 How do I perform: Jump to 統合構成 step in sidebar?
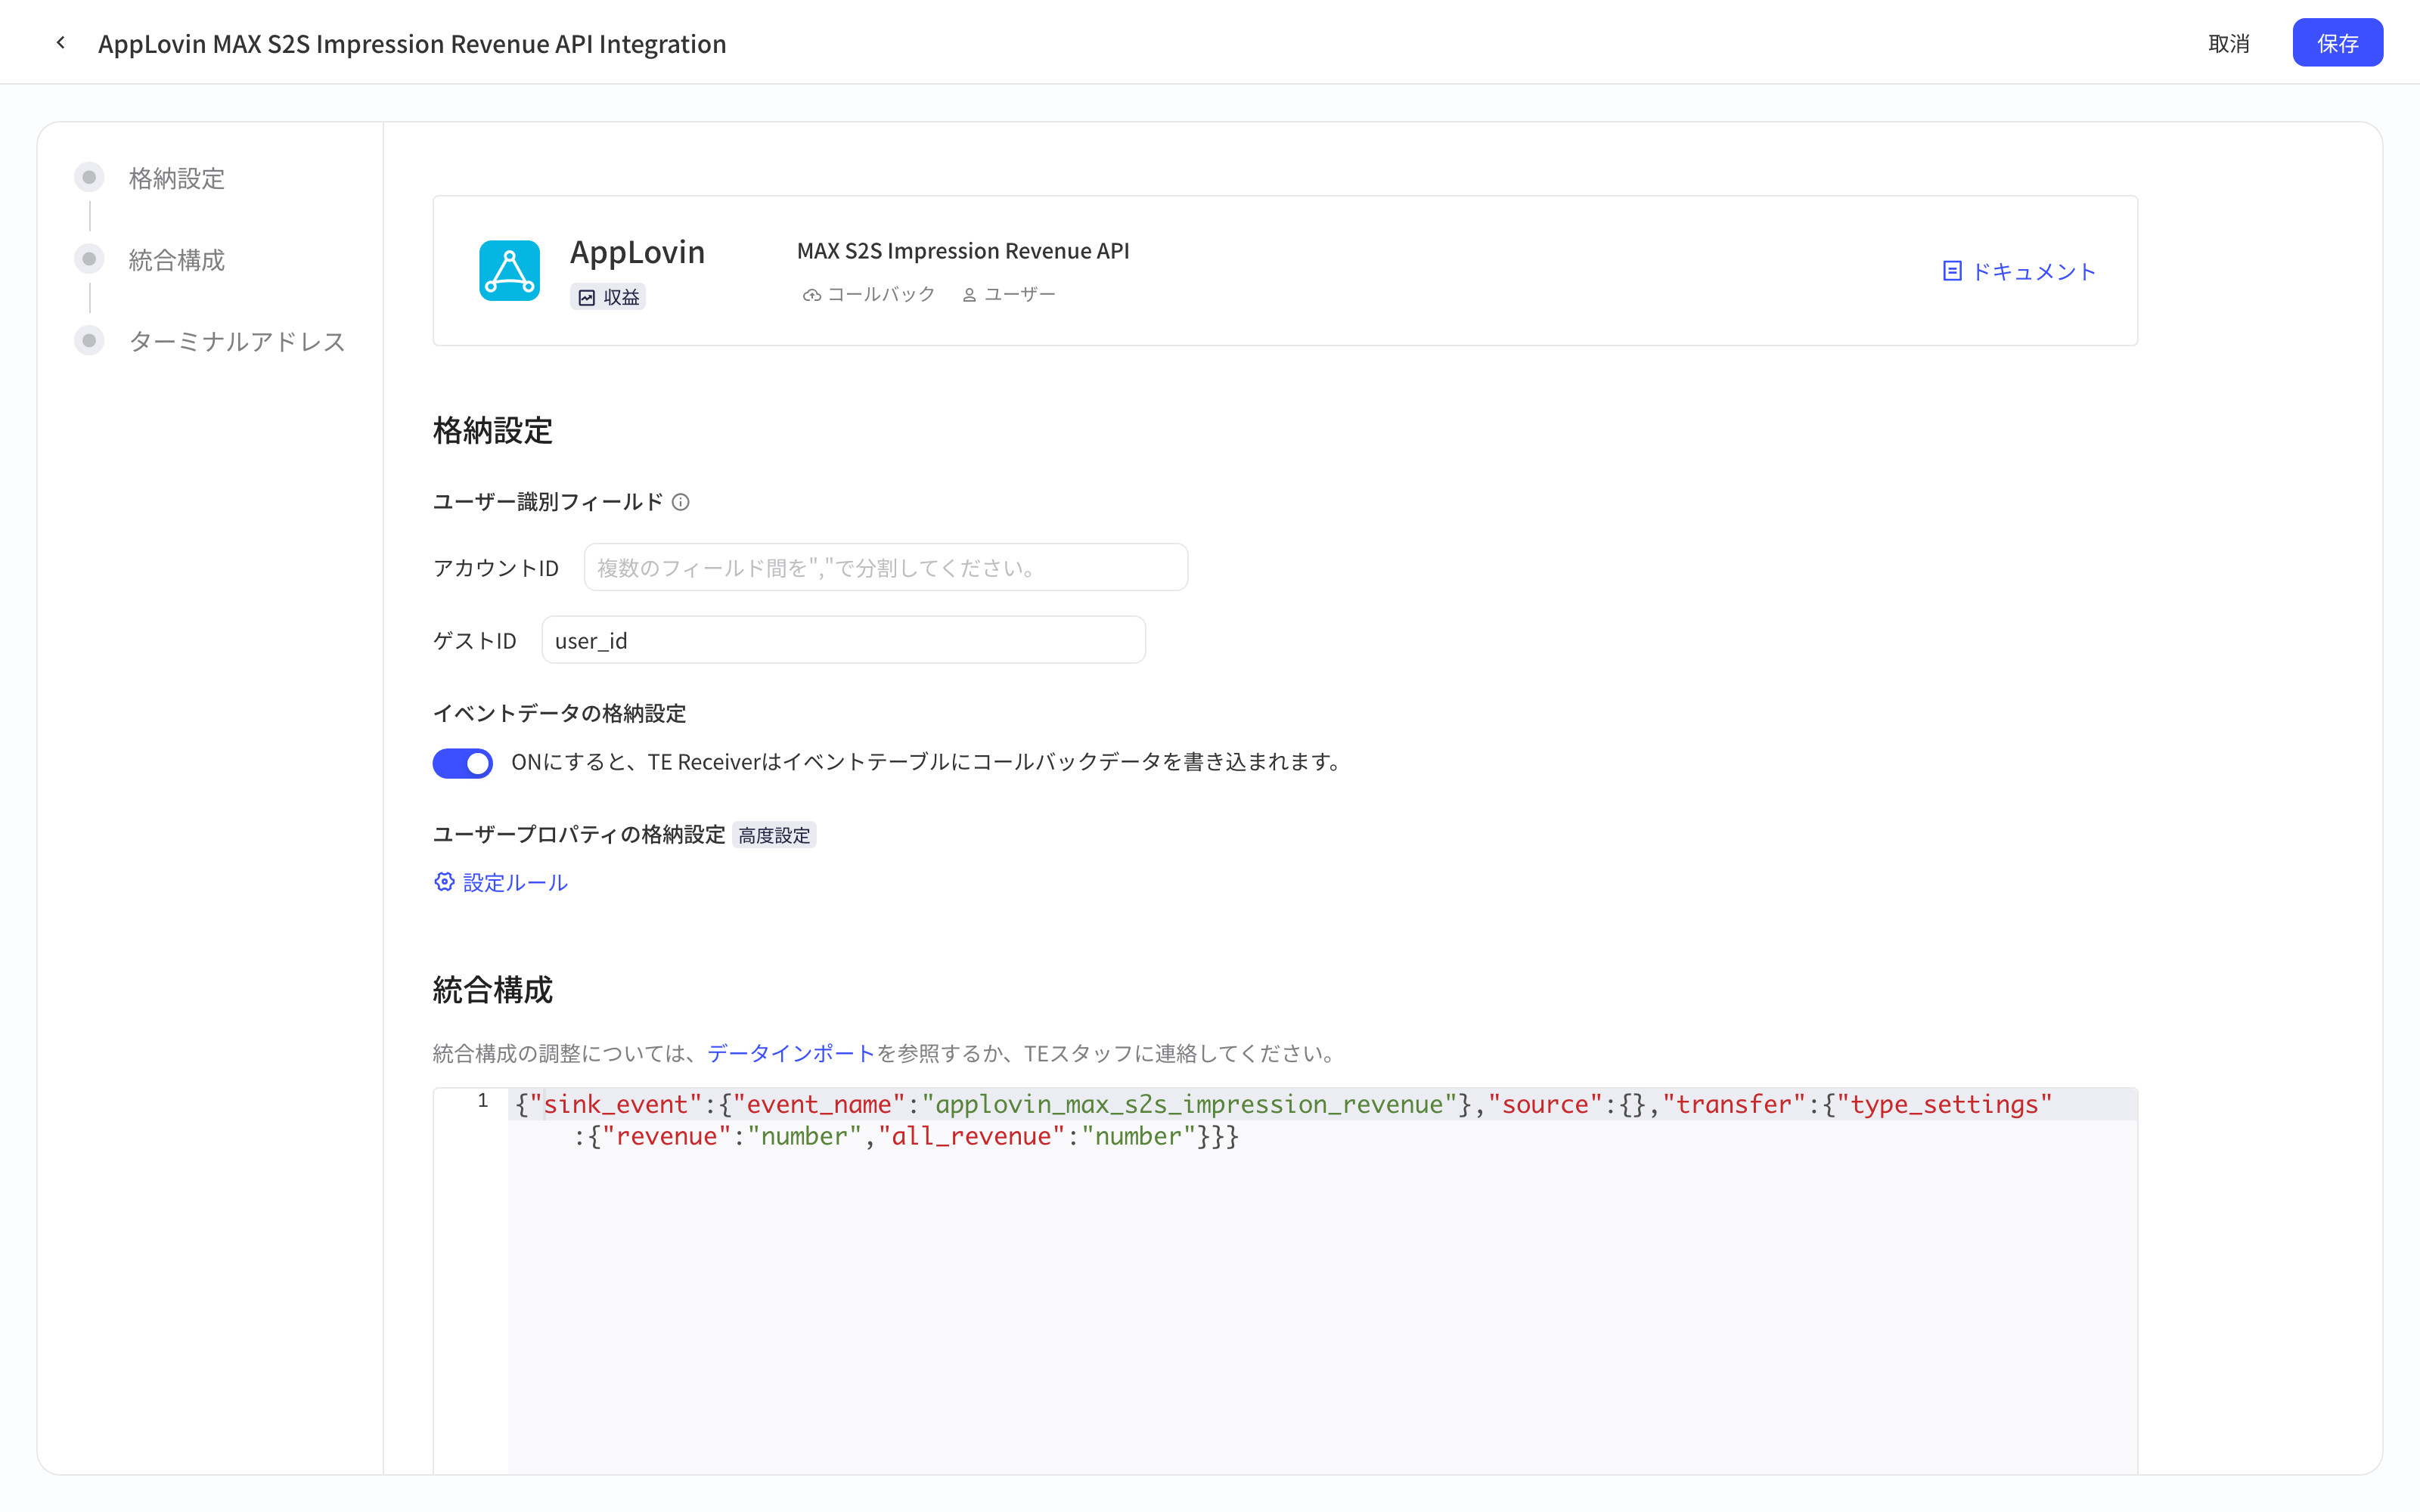(x=177, y=260)
